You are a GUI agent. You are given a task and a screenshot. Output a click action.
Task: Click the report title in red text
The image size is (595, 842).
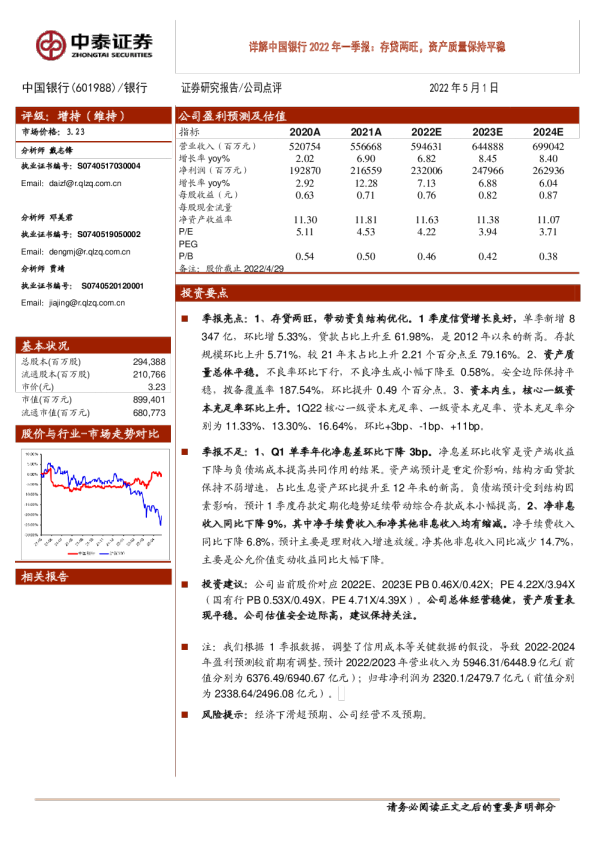click(x=377, y=47)
